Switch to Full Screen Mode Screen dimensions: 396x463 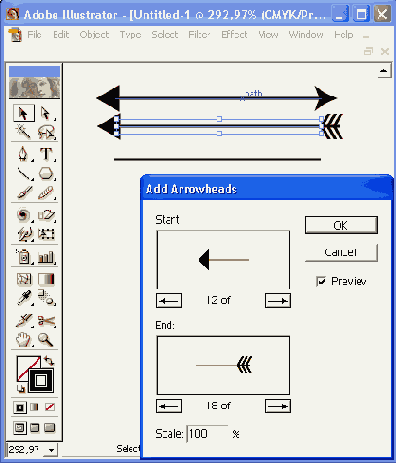(x=50, y=428)
